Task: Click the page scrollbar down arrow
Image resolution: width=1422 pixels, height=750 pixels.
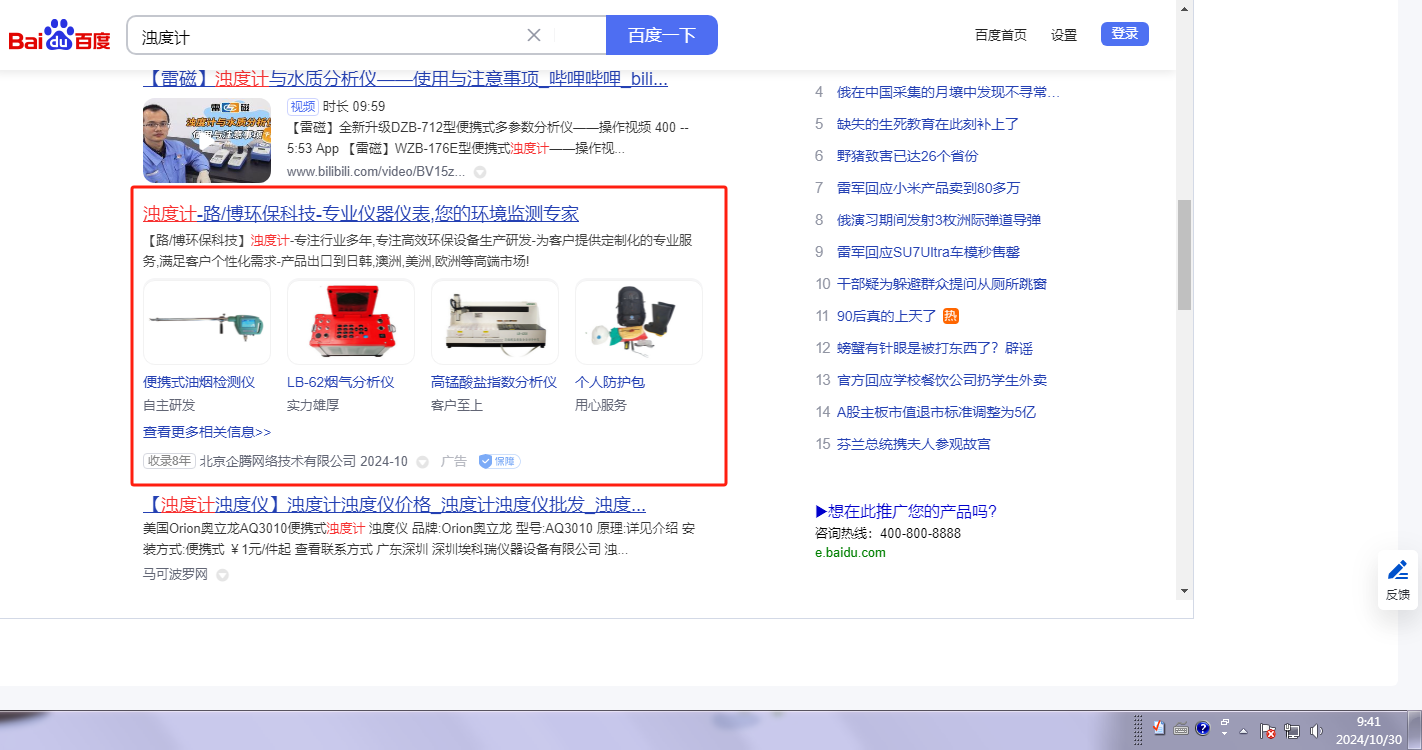Action: [1185, 591]
